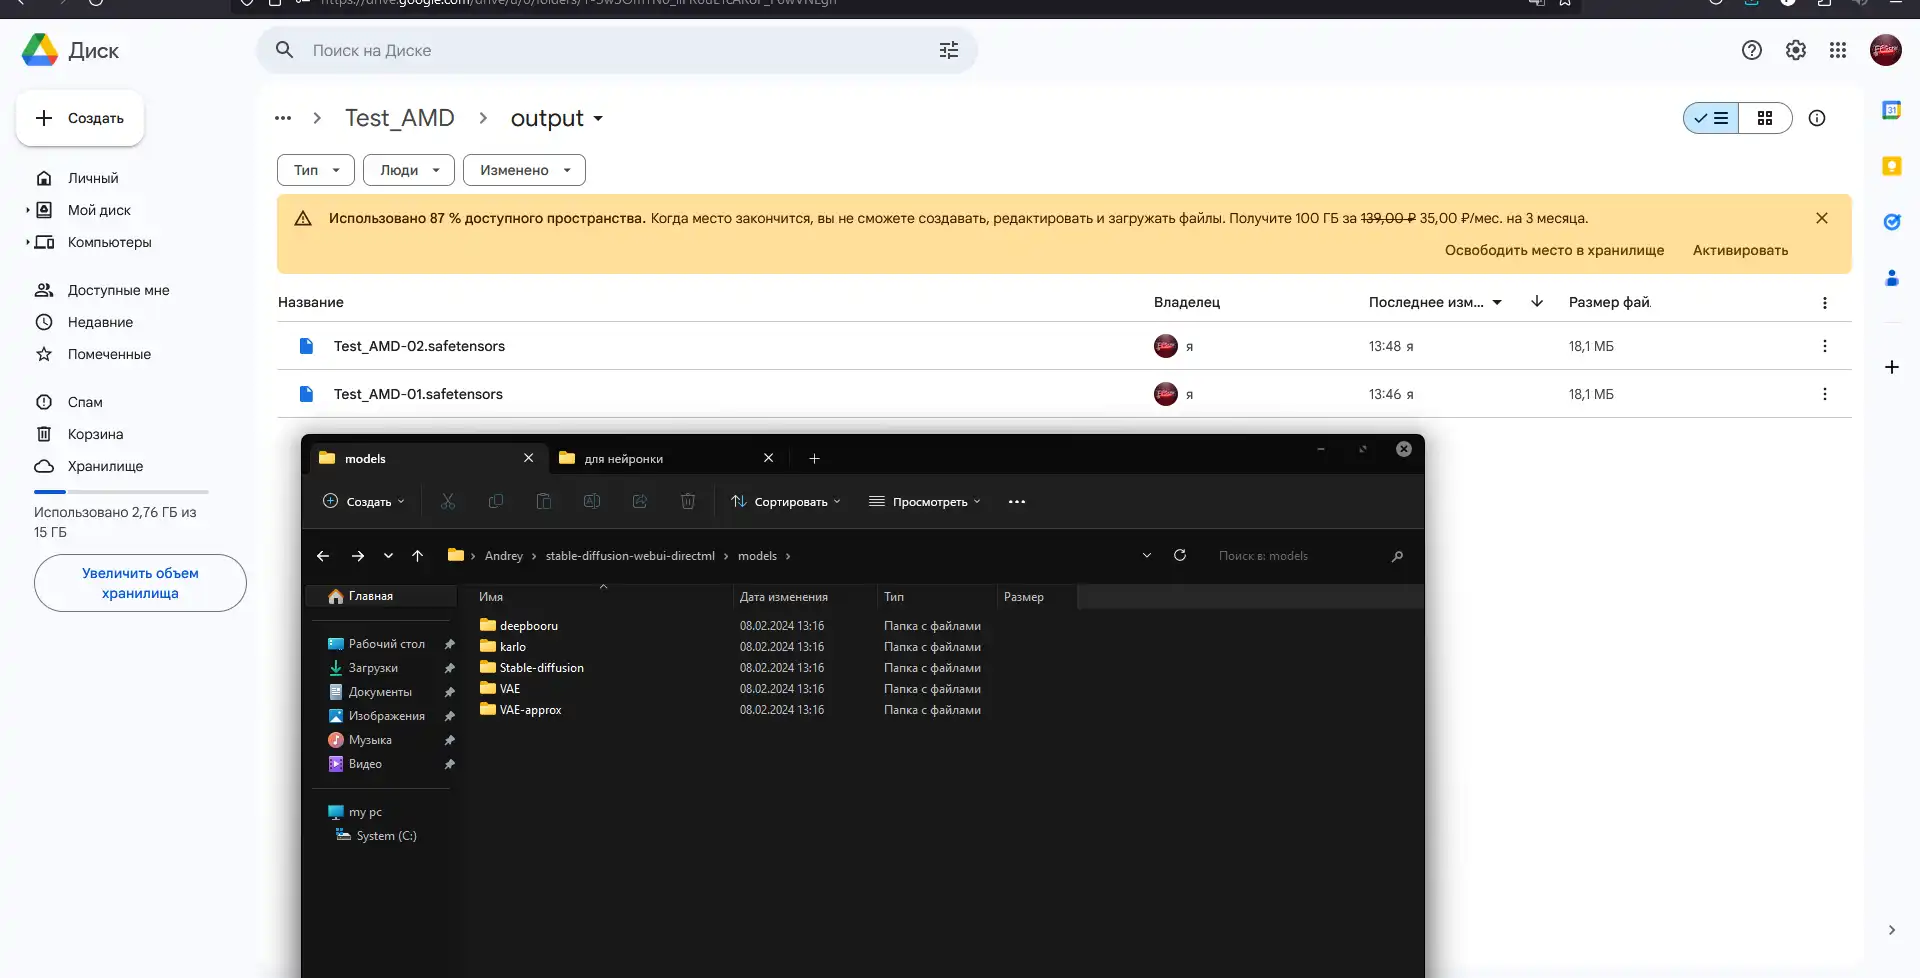Screen dimensions: 1920x978
Task: Open Доступные мне section
Action: [x=120, y=290]
